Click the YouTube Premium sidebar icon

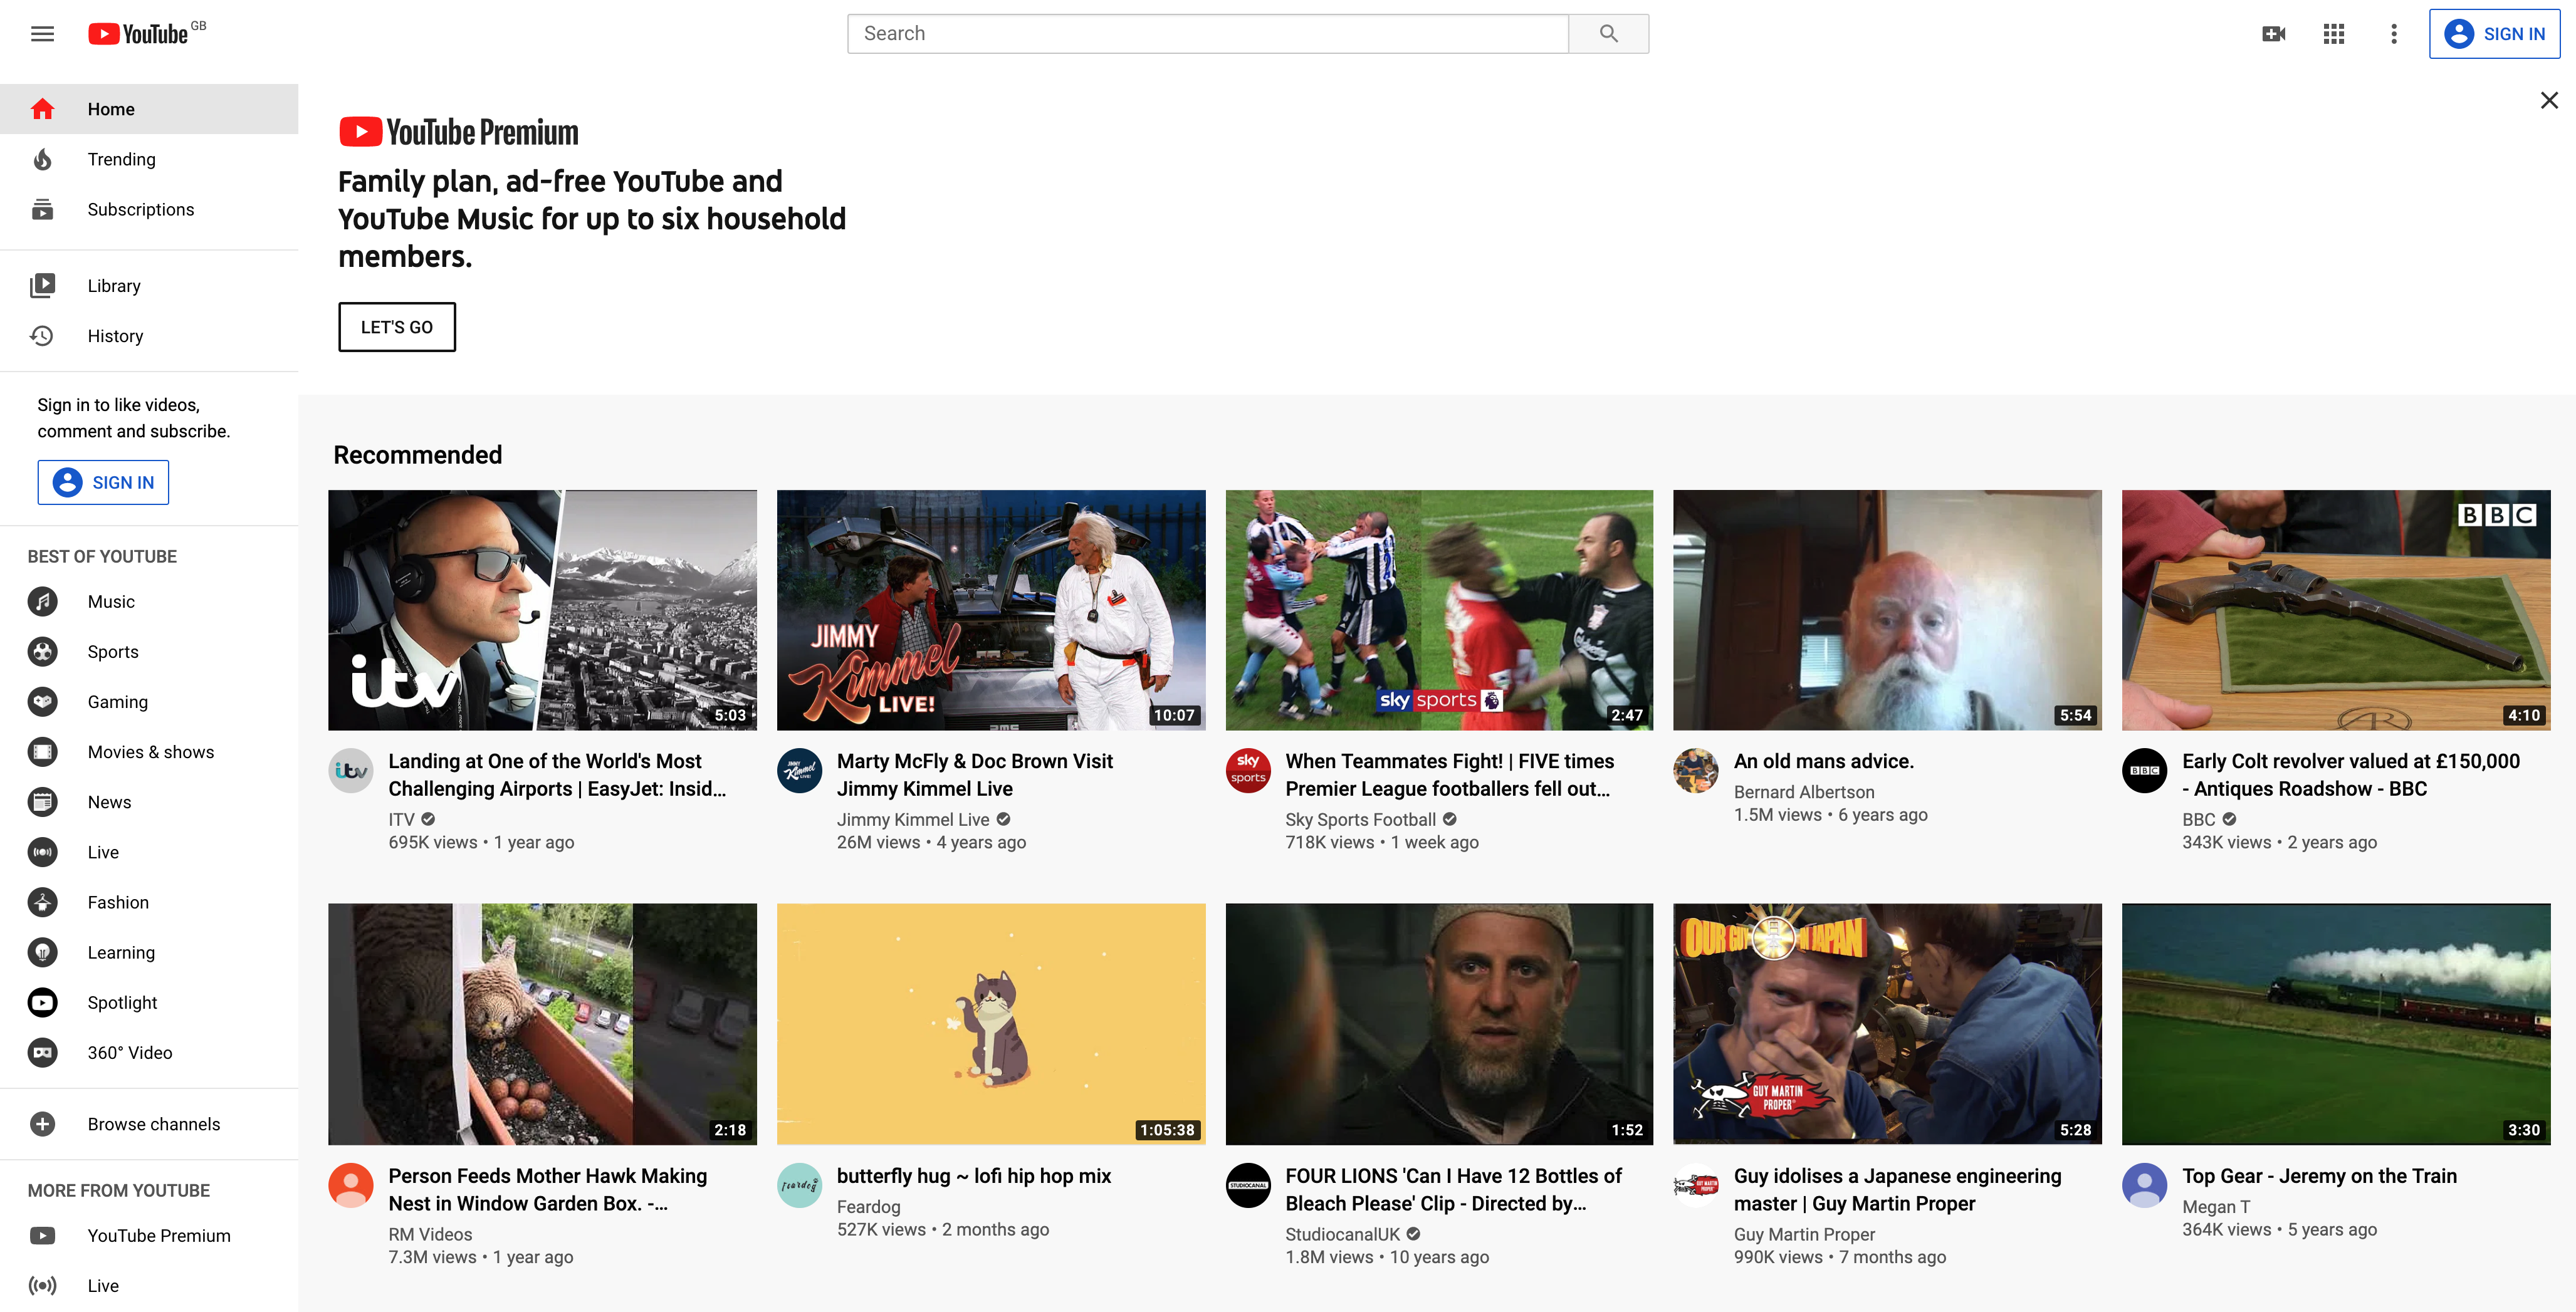point(42,1235)
